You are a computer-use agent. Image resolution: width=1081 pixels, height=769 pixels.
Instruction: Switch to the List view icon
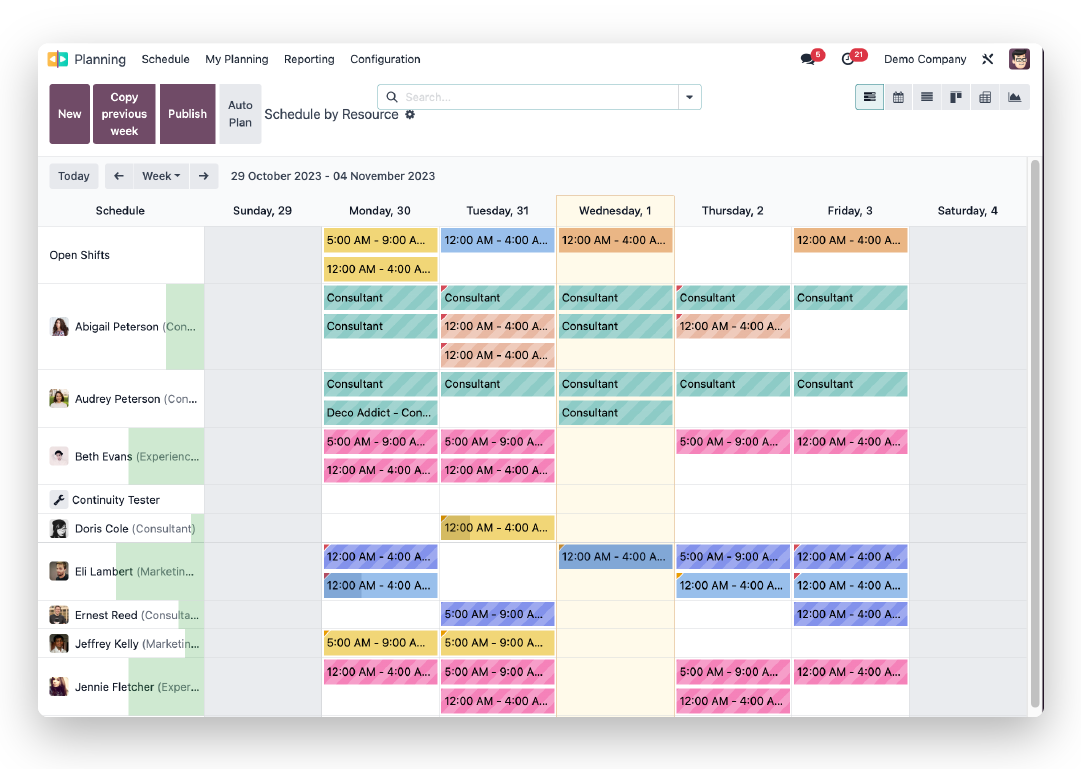pos(927,97)
